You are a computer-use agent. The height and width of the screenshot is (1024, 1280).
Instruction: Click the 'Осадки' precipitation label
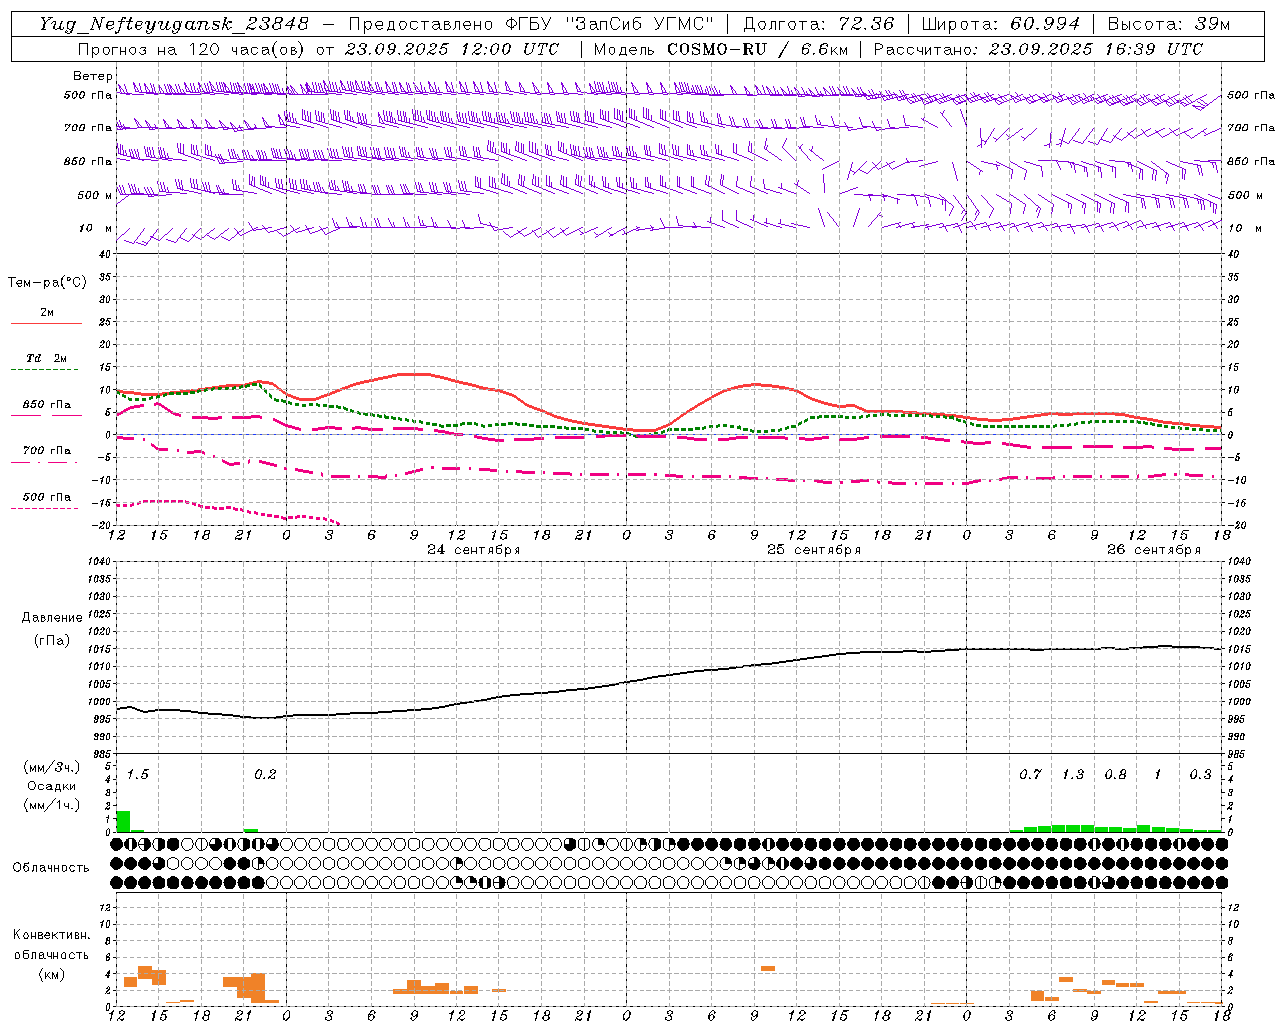click(x=51, y=786)
